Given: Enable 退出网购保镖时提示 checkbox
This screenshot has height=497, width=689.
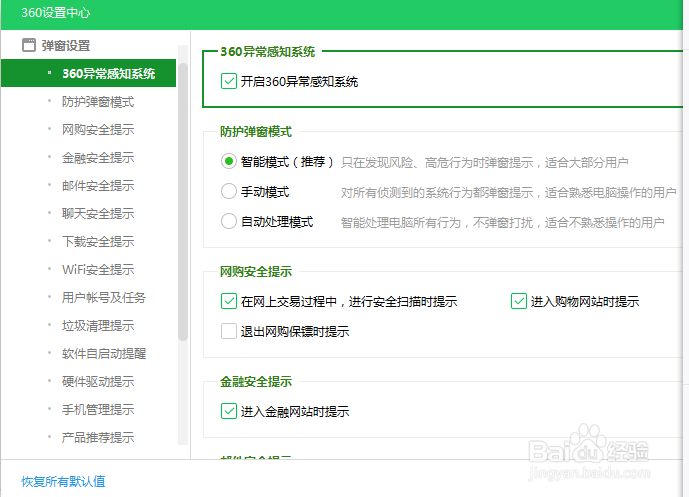Looking at the screenshot, I should pyautogui.click(x=228, y=331).
